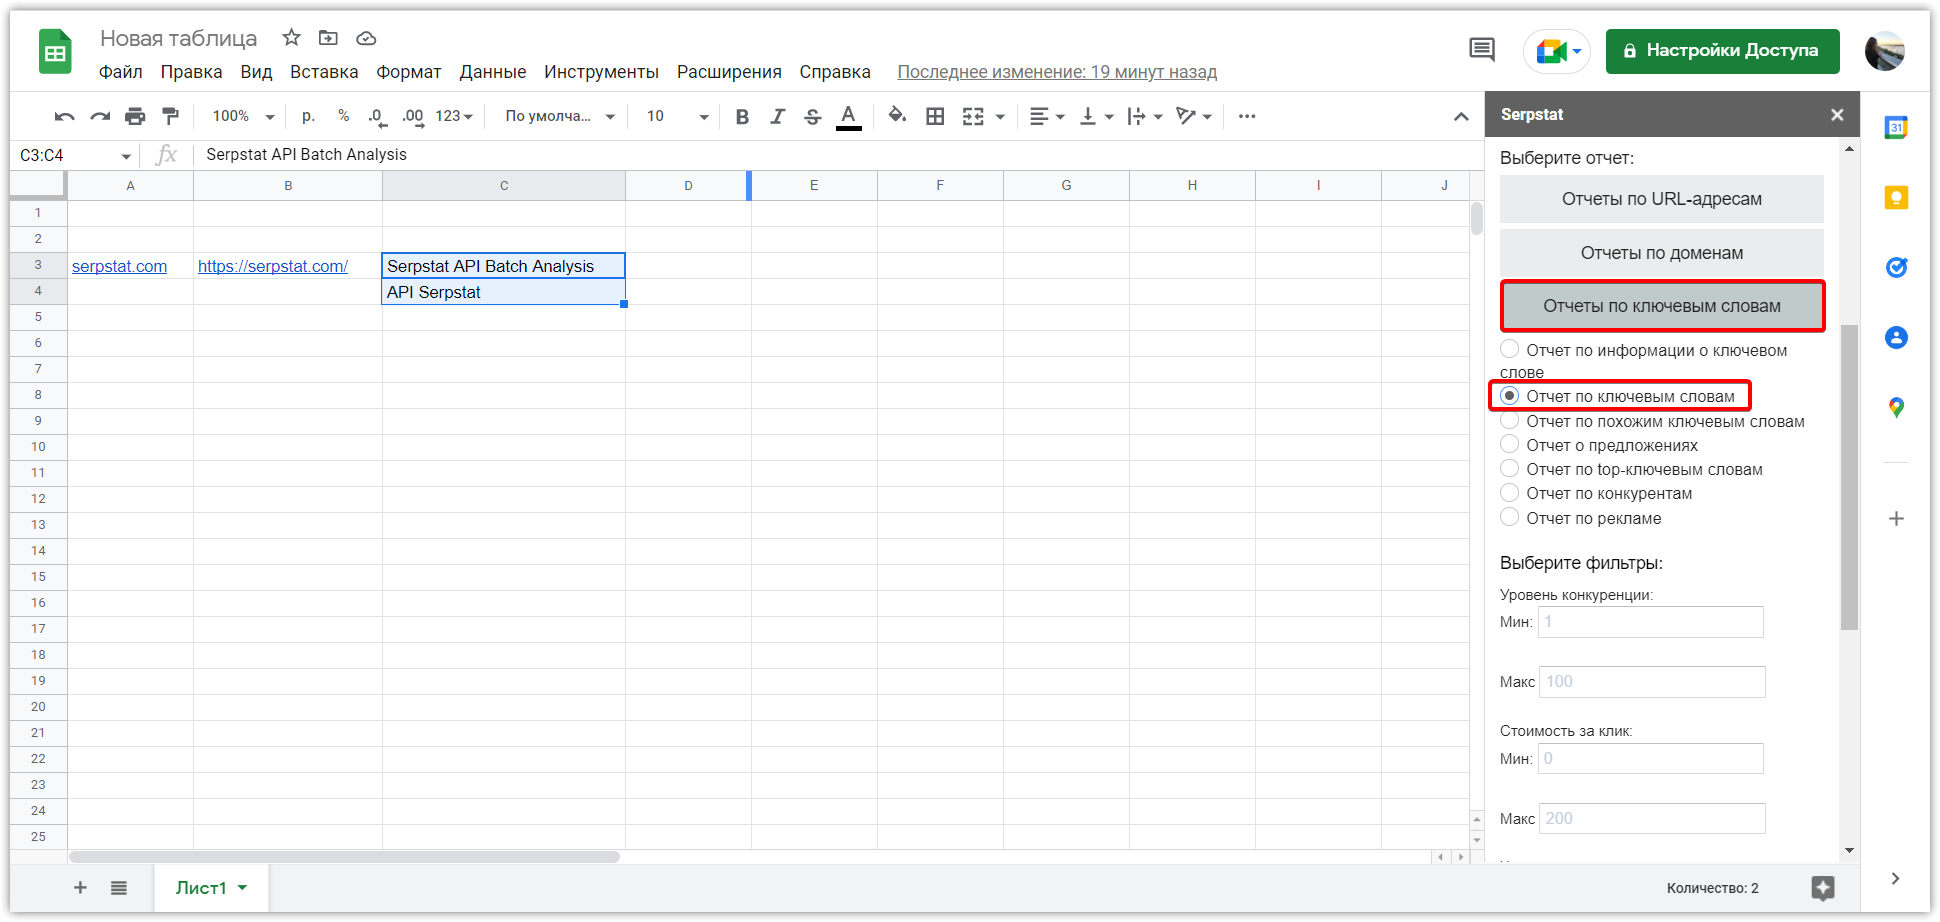Open Google Calendar in the side panel
The width and height of the screenshot is (1940, 922).
(x=1896, y=127)
